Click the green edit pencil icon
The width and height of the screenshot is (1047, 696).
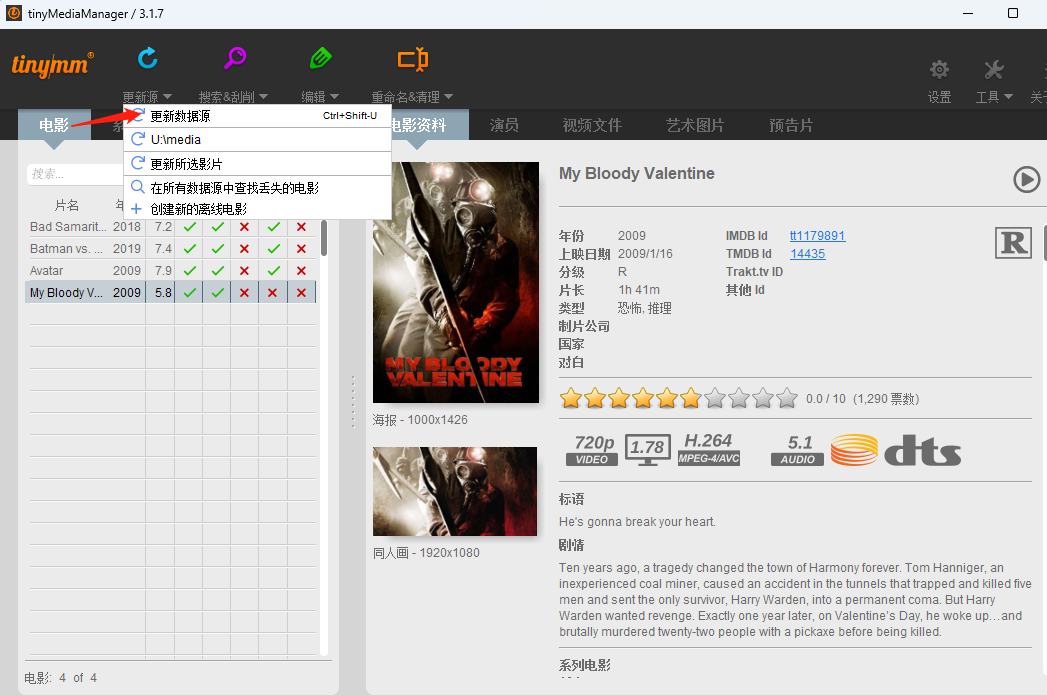[x=321, y=59]
